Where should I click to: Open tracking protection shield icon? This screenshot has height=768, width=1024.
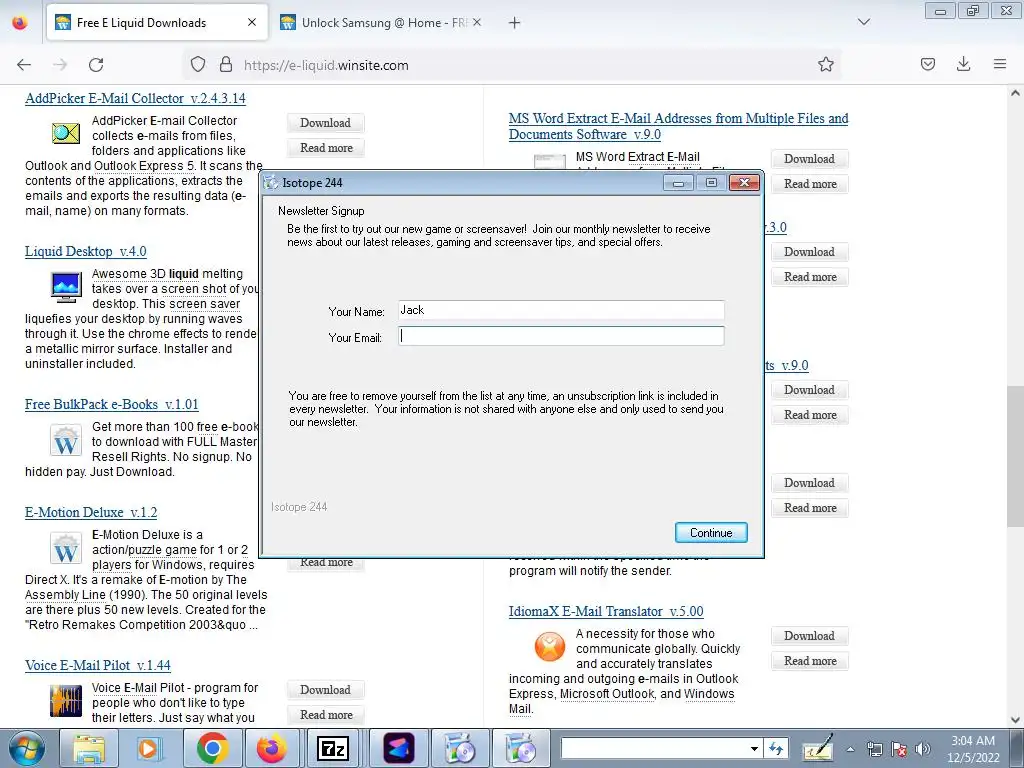click(198, 65)
